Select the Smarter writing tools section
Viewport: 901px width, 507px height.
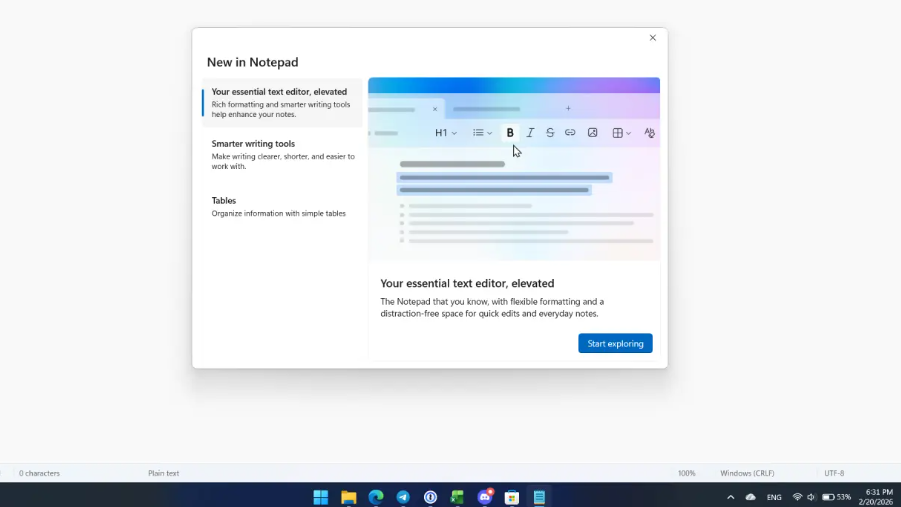(281, 154)
